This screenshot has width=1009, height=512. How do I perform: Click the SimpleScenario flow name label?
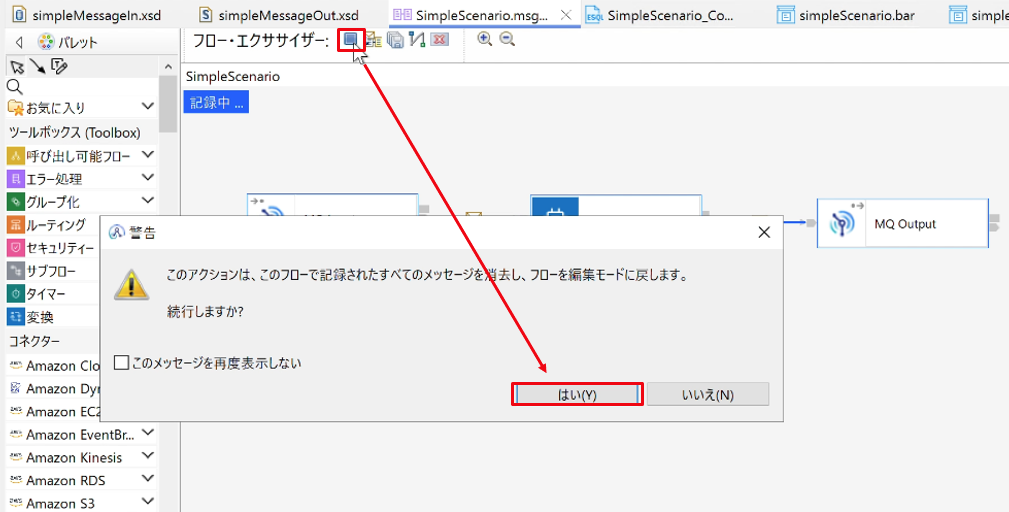pos(233,77)
